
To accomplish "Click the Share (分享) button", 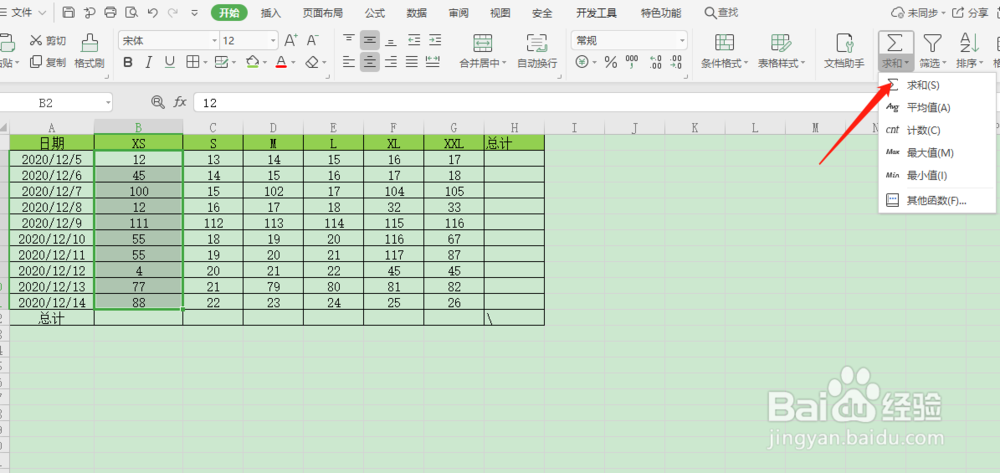I will pyautogui.click(x=970, y=13).
